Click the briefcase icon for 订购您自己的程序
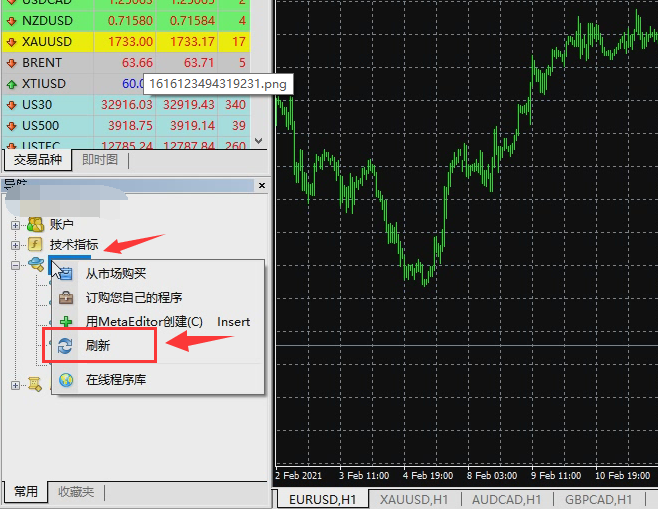Screen dimensions: 658x509 (x=66, y=297)
